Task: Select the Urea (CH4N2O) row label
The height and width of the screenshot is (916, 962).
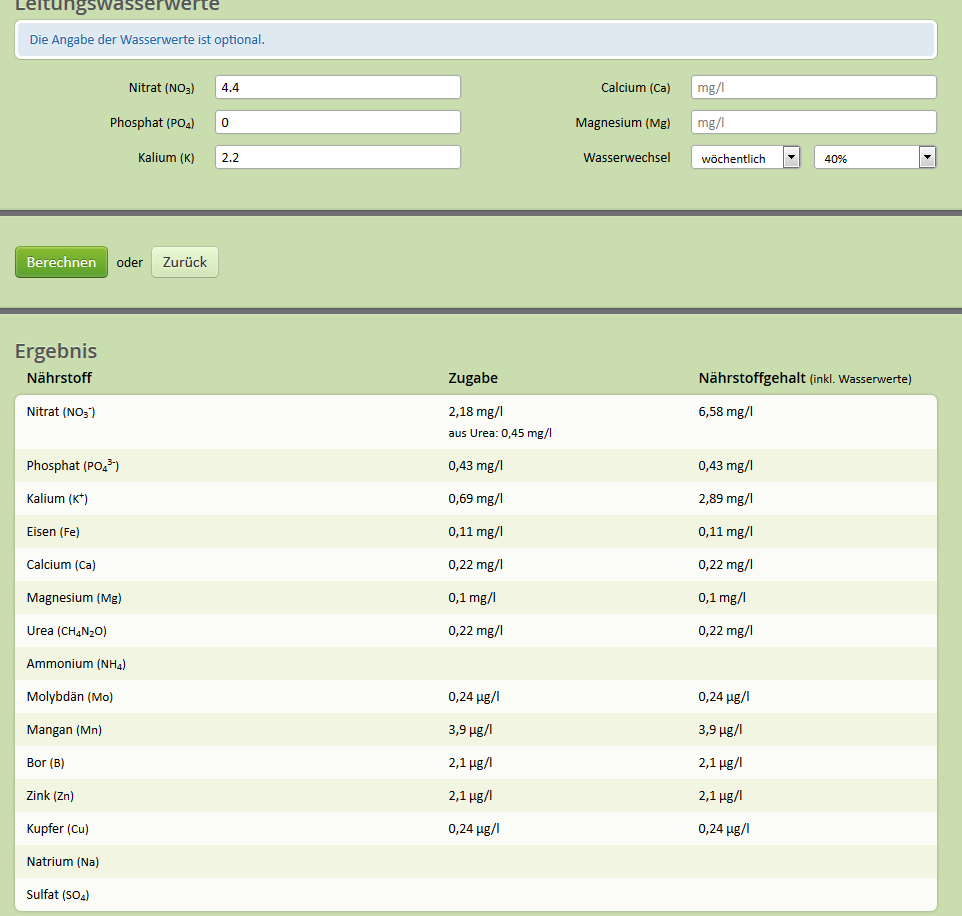Action: pyautogui.click(x=66, y=631)
